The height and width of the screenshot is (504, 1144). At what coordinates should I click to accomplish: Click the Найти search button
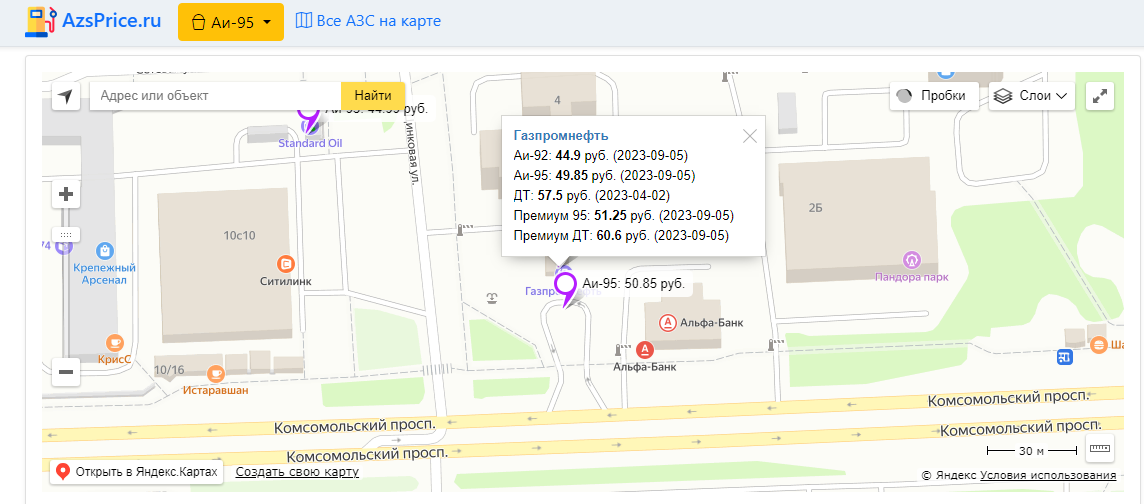tap(373, 96)
